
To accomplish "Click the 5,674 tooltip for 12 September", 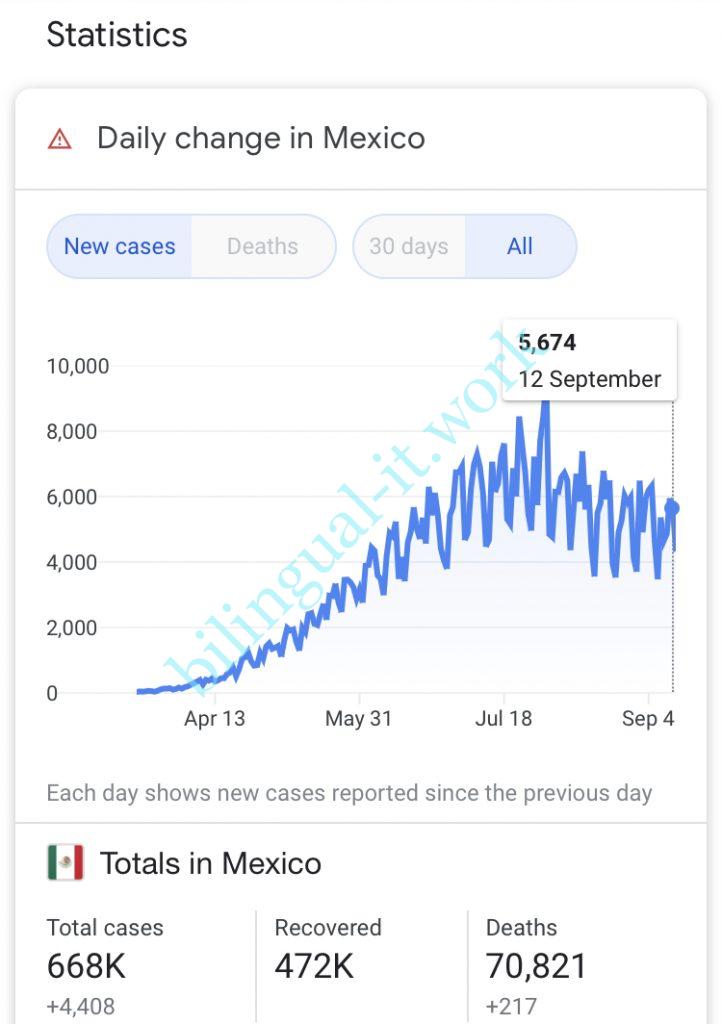I will 588,361.
